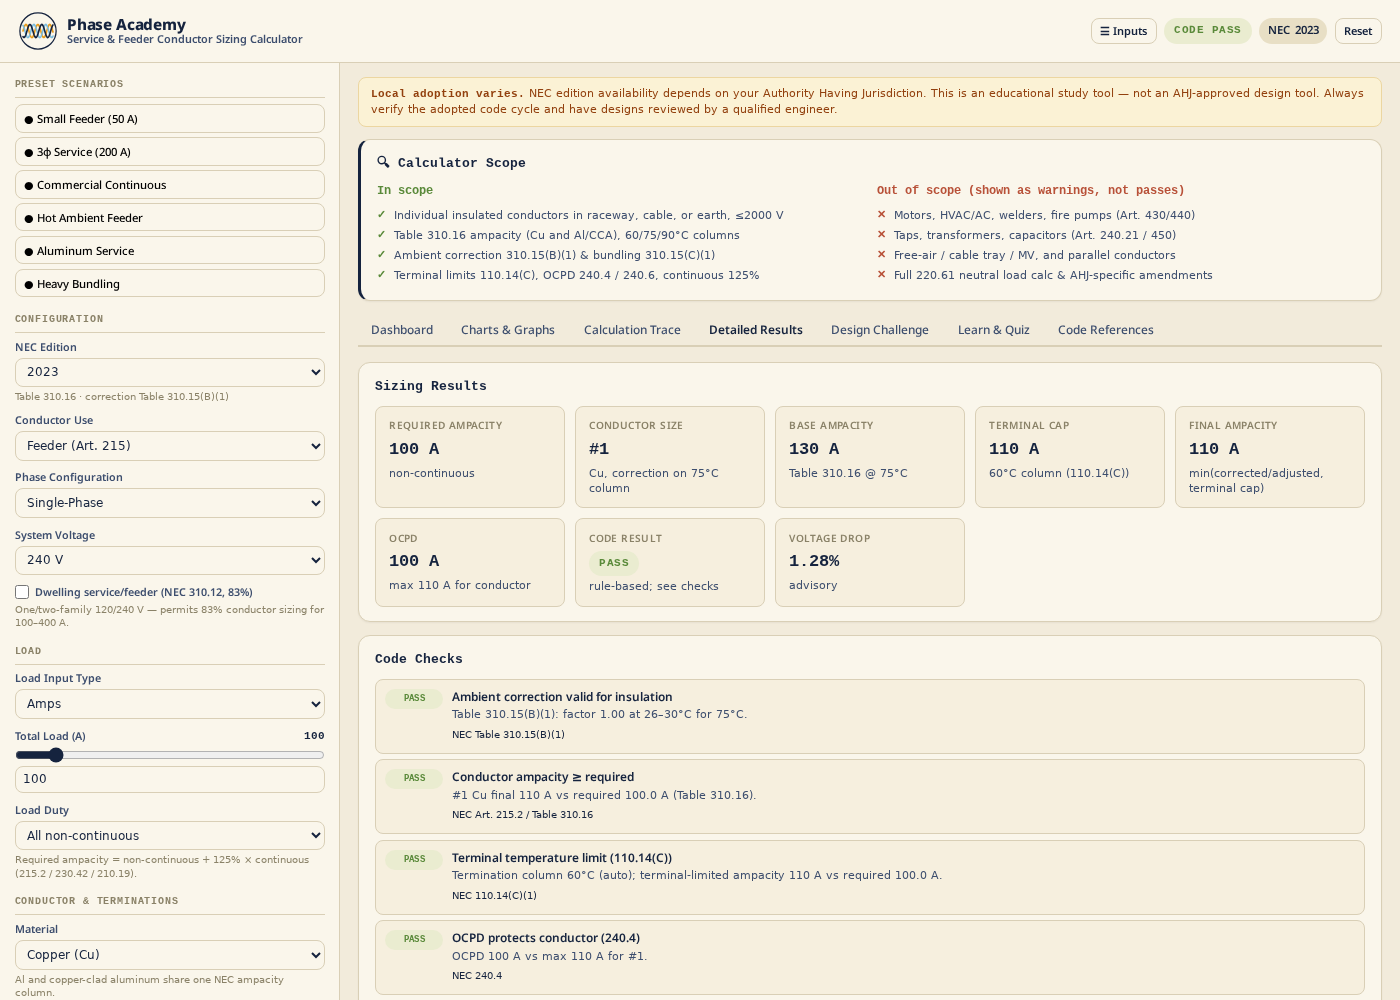
Task: Click the 'Local adoption varies.' notice text
Action: pos(447,93)
